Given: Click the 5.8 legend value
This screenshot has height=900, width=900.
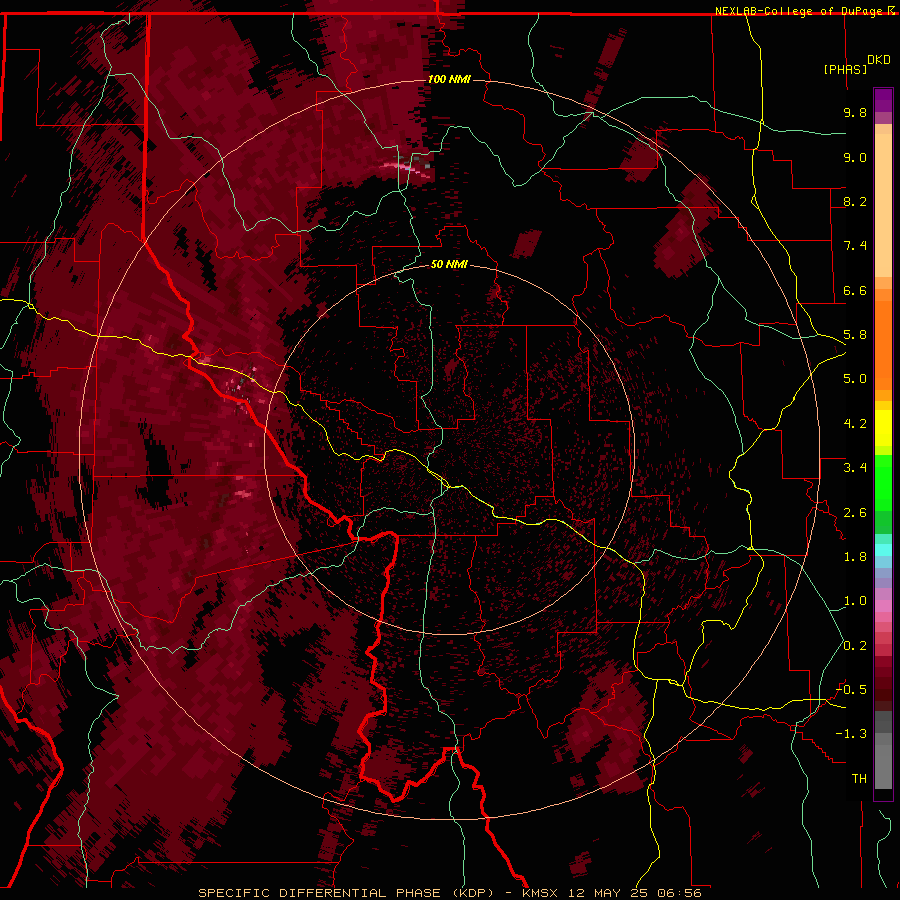Looking at the screenshot, I should coord(855,335).
